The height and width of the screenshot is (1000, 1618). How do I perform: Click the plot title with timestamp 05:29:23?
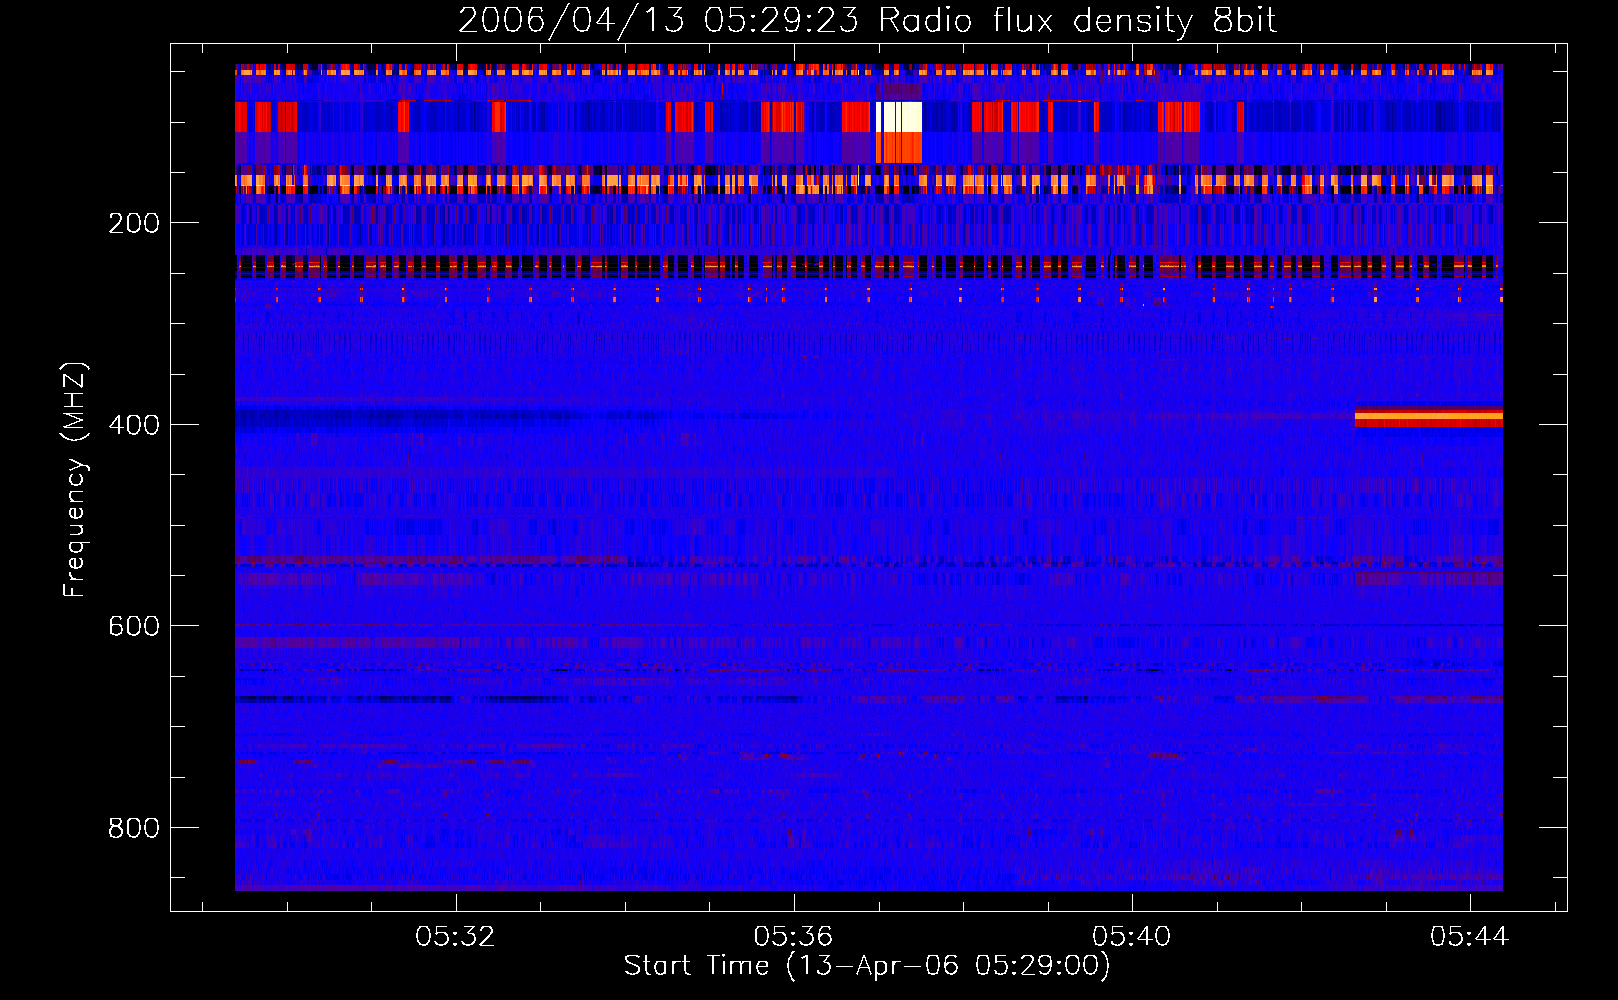[x=867, y=21]
